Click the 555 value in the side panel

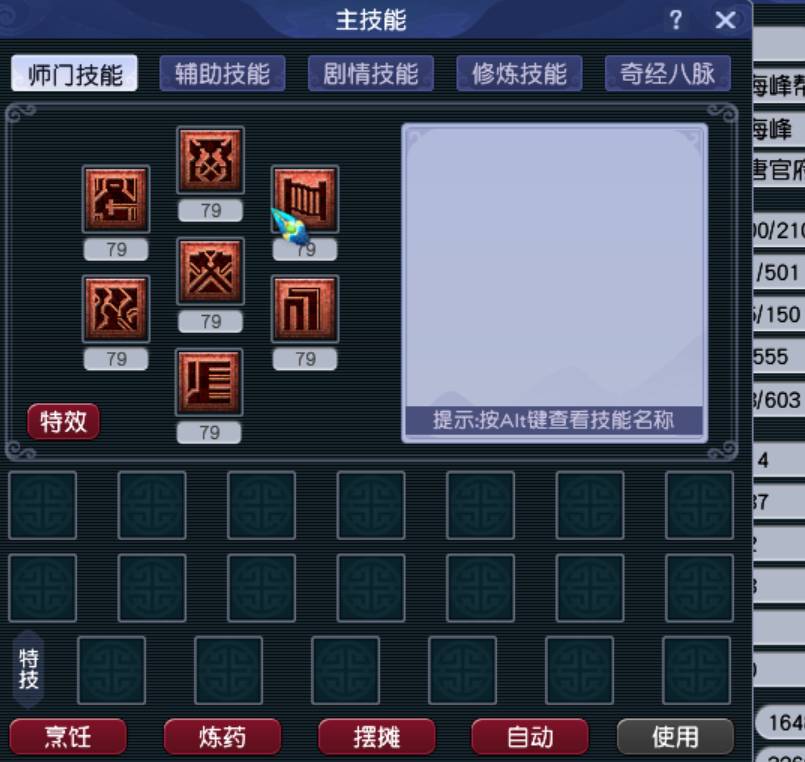click(x=771, y=357)
